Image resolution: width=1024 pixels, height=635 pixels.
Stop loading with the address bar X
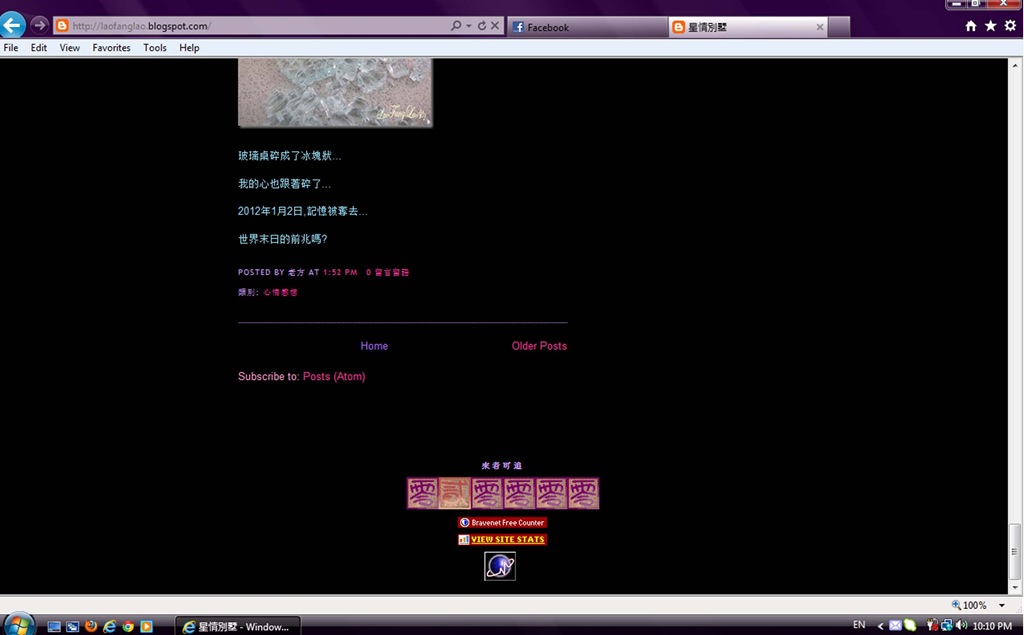[x=495, y=25]
